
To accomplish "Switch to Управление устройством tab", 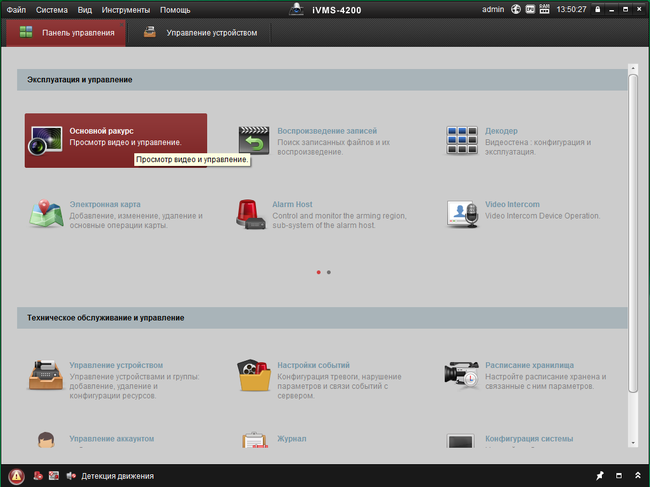I will (200, 33).
